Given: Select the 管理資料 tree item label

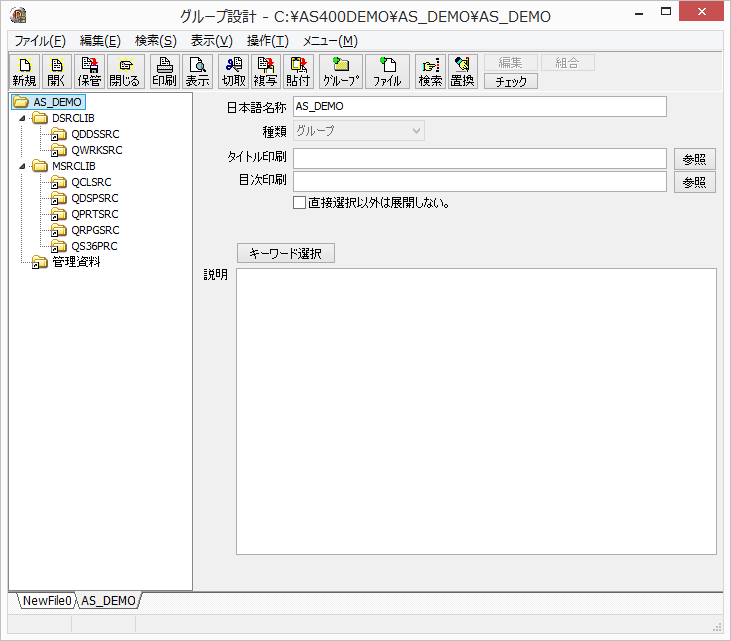Looking at the screenshot, I should (76, 262).
